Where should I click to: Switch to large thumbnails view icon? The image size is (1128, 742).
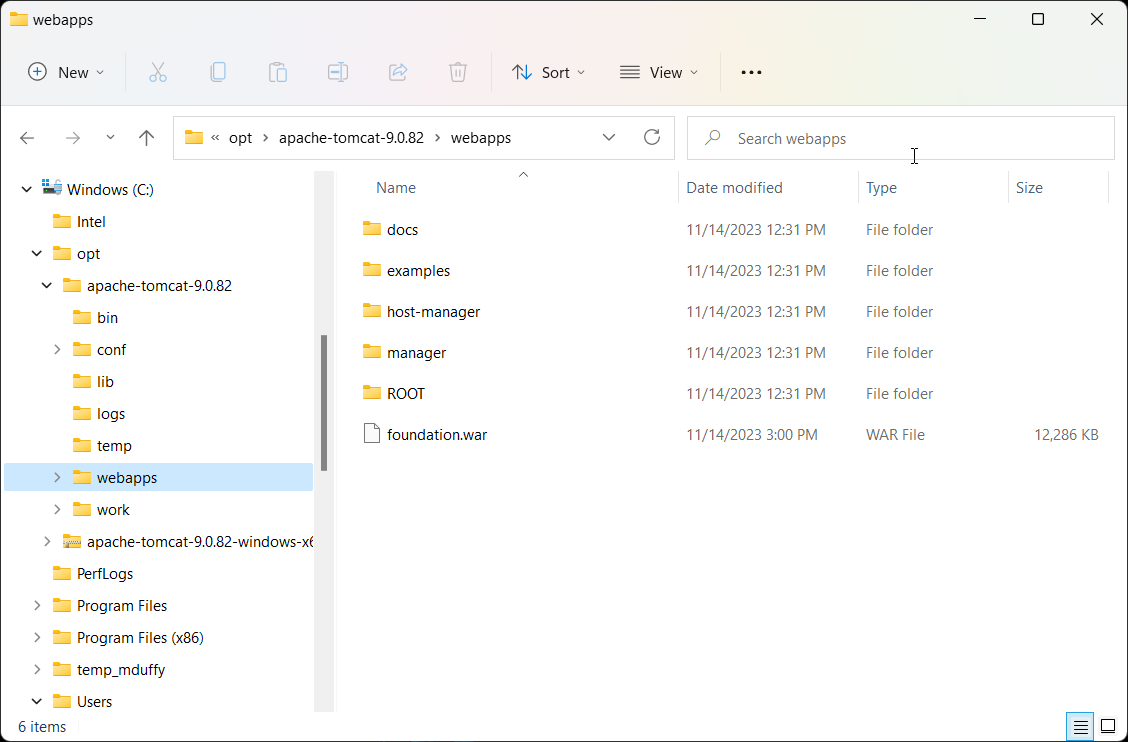tap(1109, 727)
